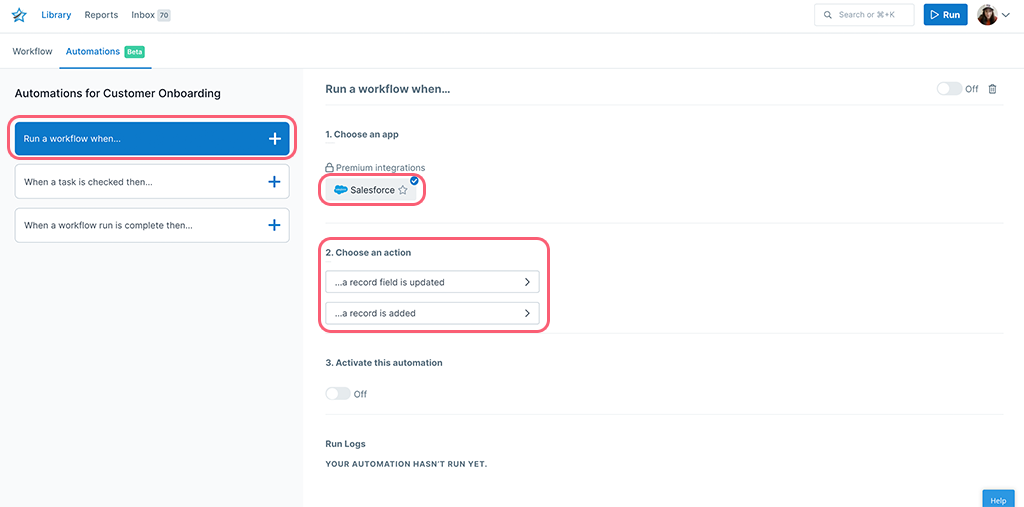Open the dropdown arrow beside the avatar
Screen dimensions: 1024x507
[x=1006, y=15]
